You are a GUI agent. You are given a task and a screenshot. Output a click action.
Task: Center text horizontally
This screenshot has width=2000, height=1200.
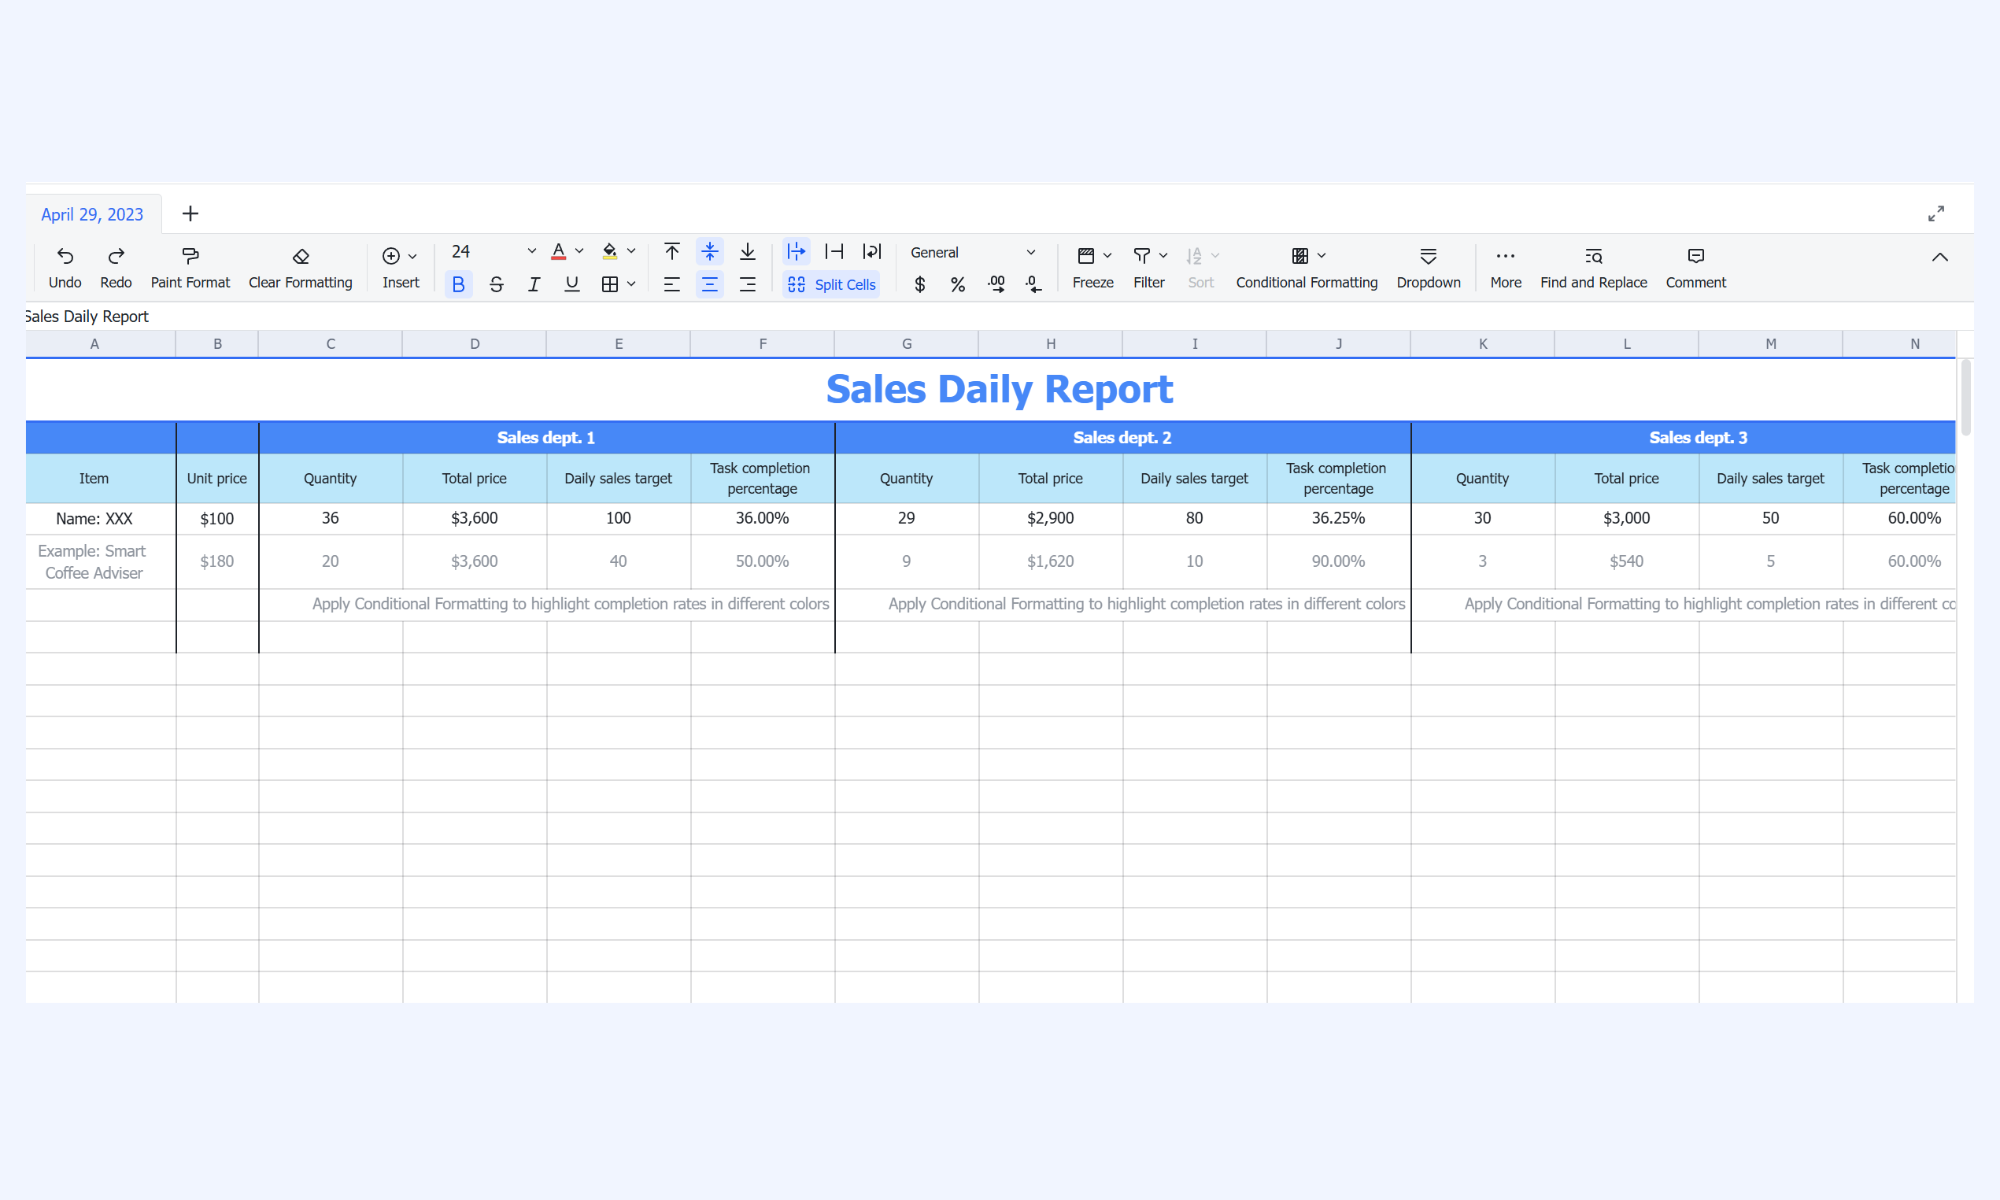(710, 285)
